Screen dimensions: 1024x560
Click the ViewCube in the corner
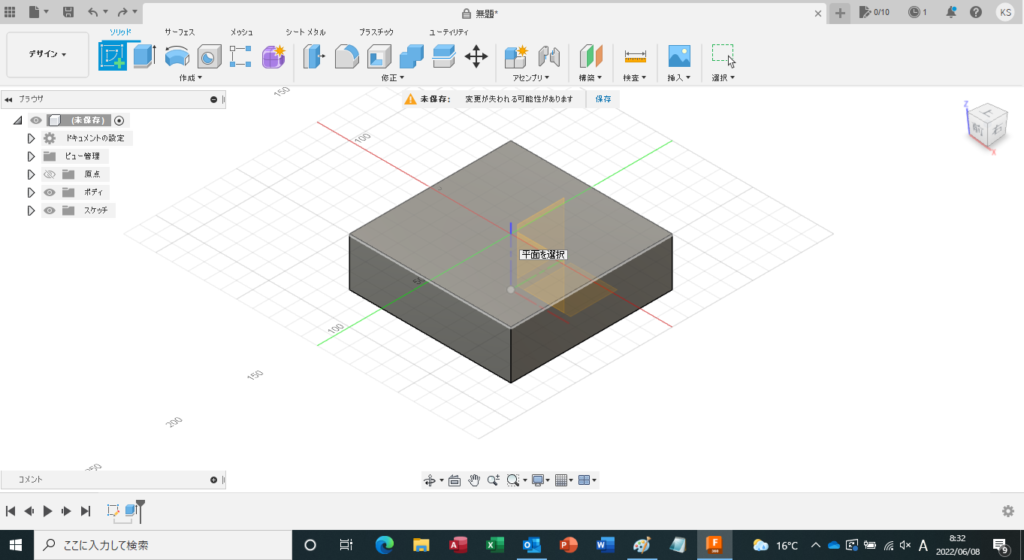[986, 126]
